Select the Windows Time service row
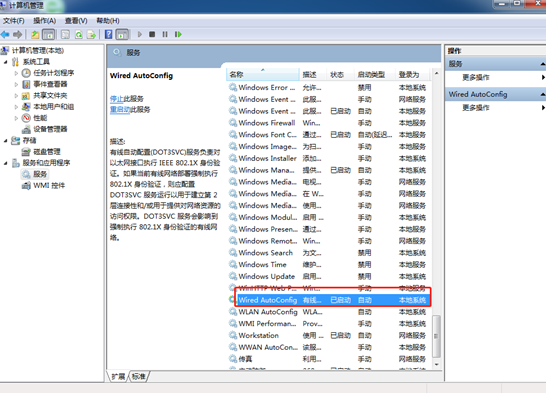The height and width of the screenshot is (393, 546). point(329,265)
